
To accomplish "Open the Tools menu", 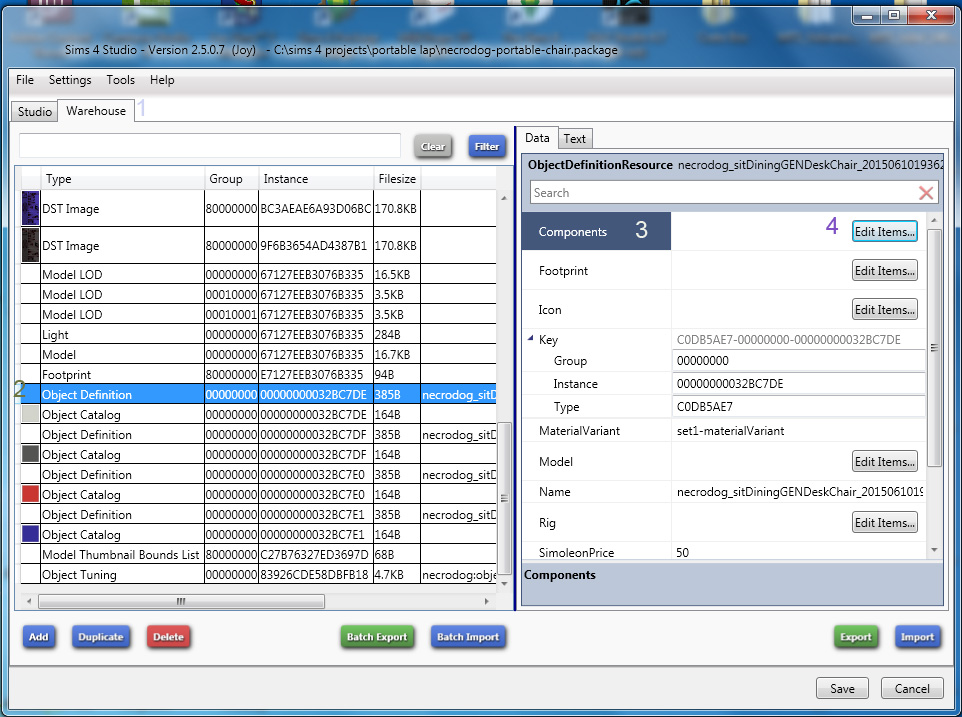I will point(120,80).
